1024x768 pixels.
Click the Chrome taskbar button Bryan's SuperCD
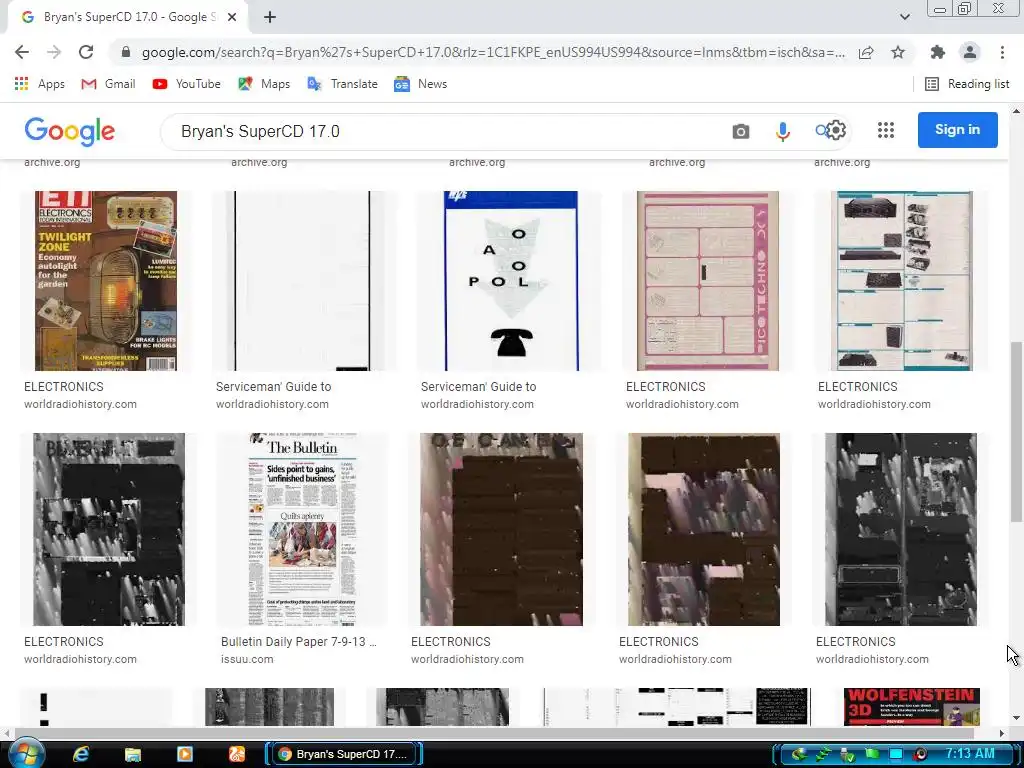[x=344, y=754]
